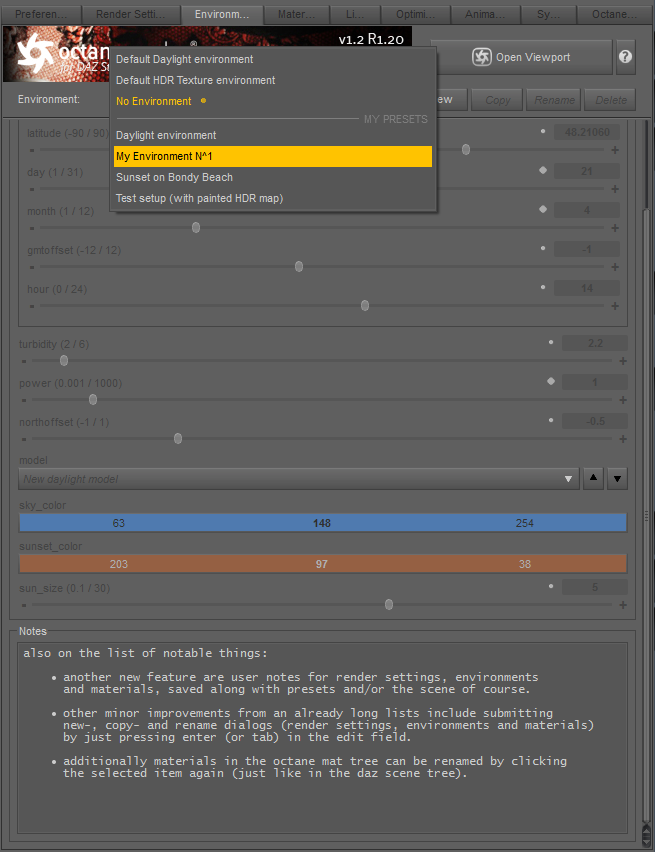This screenshot has height=852, width=655.
Task: Click plus icon on northoffset slider
Action: coord(623,439)
